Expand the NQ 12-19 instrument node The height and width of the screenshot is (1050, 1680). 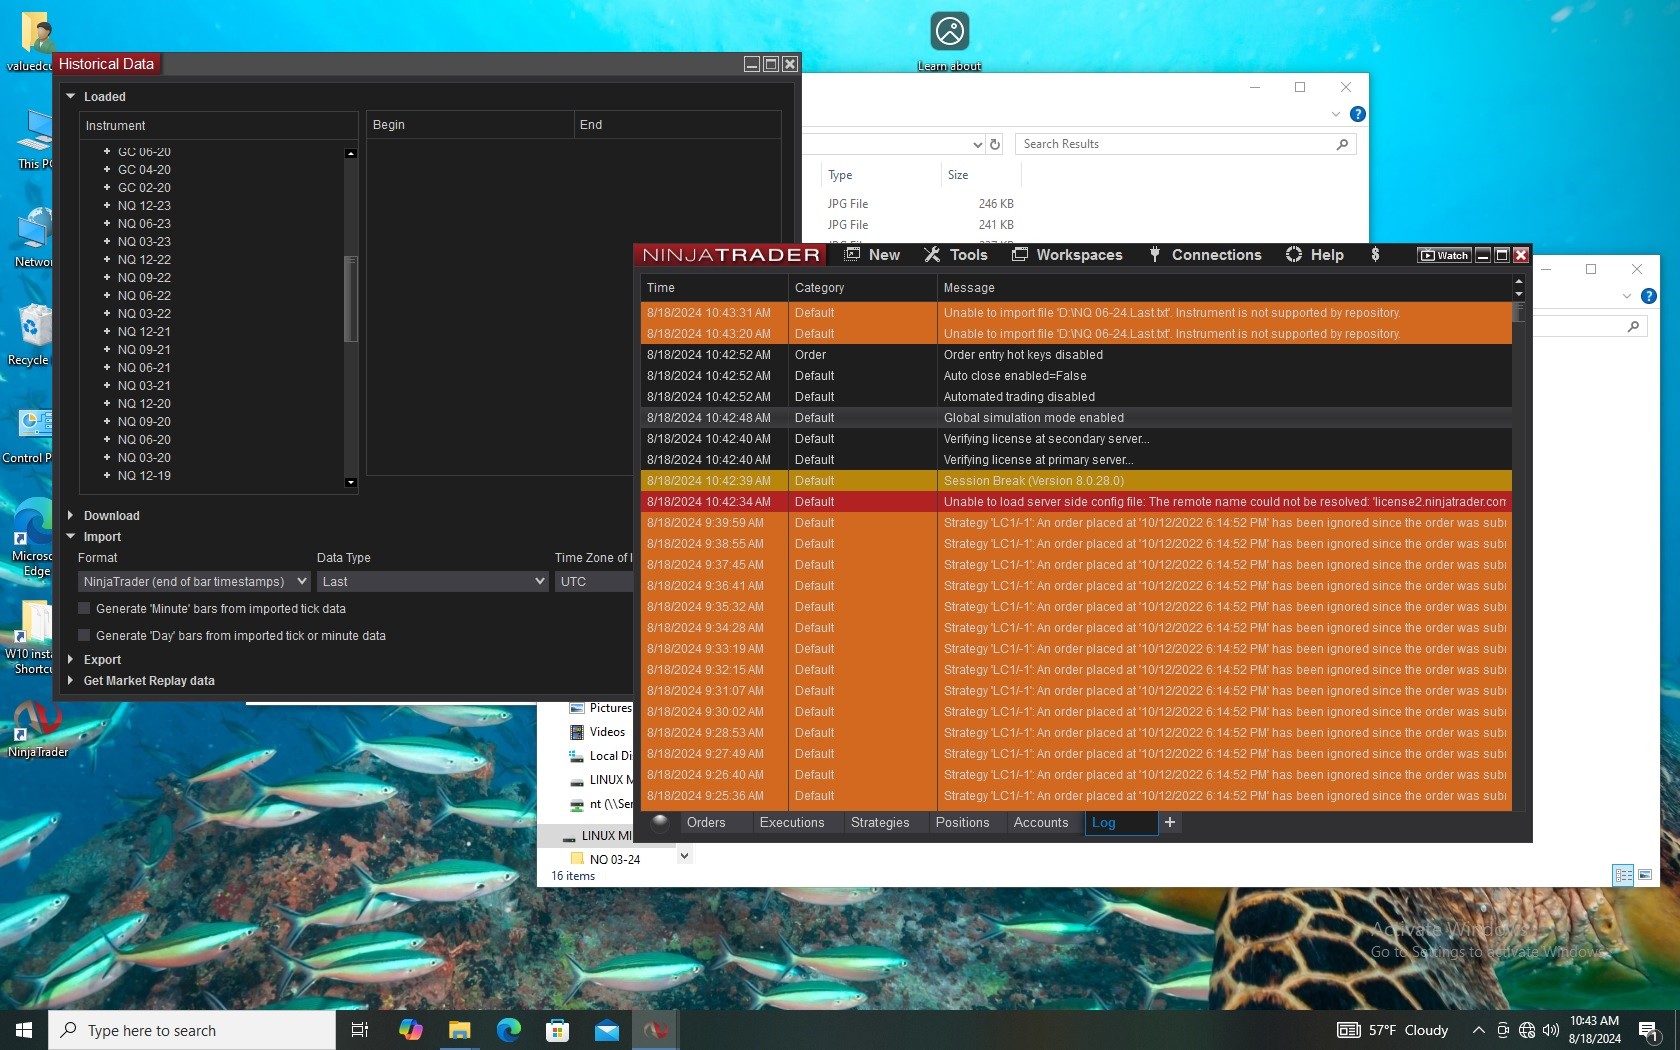point(107,476)
